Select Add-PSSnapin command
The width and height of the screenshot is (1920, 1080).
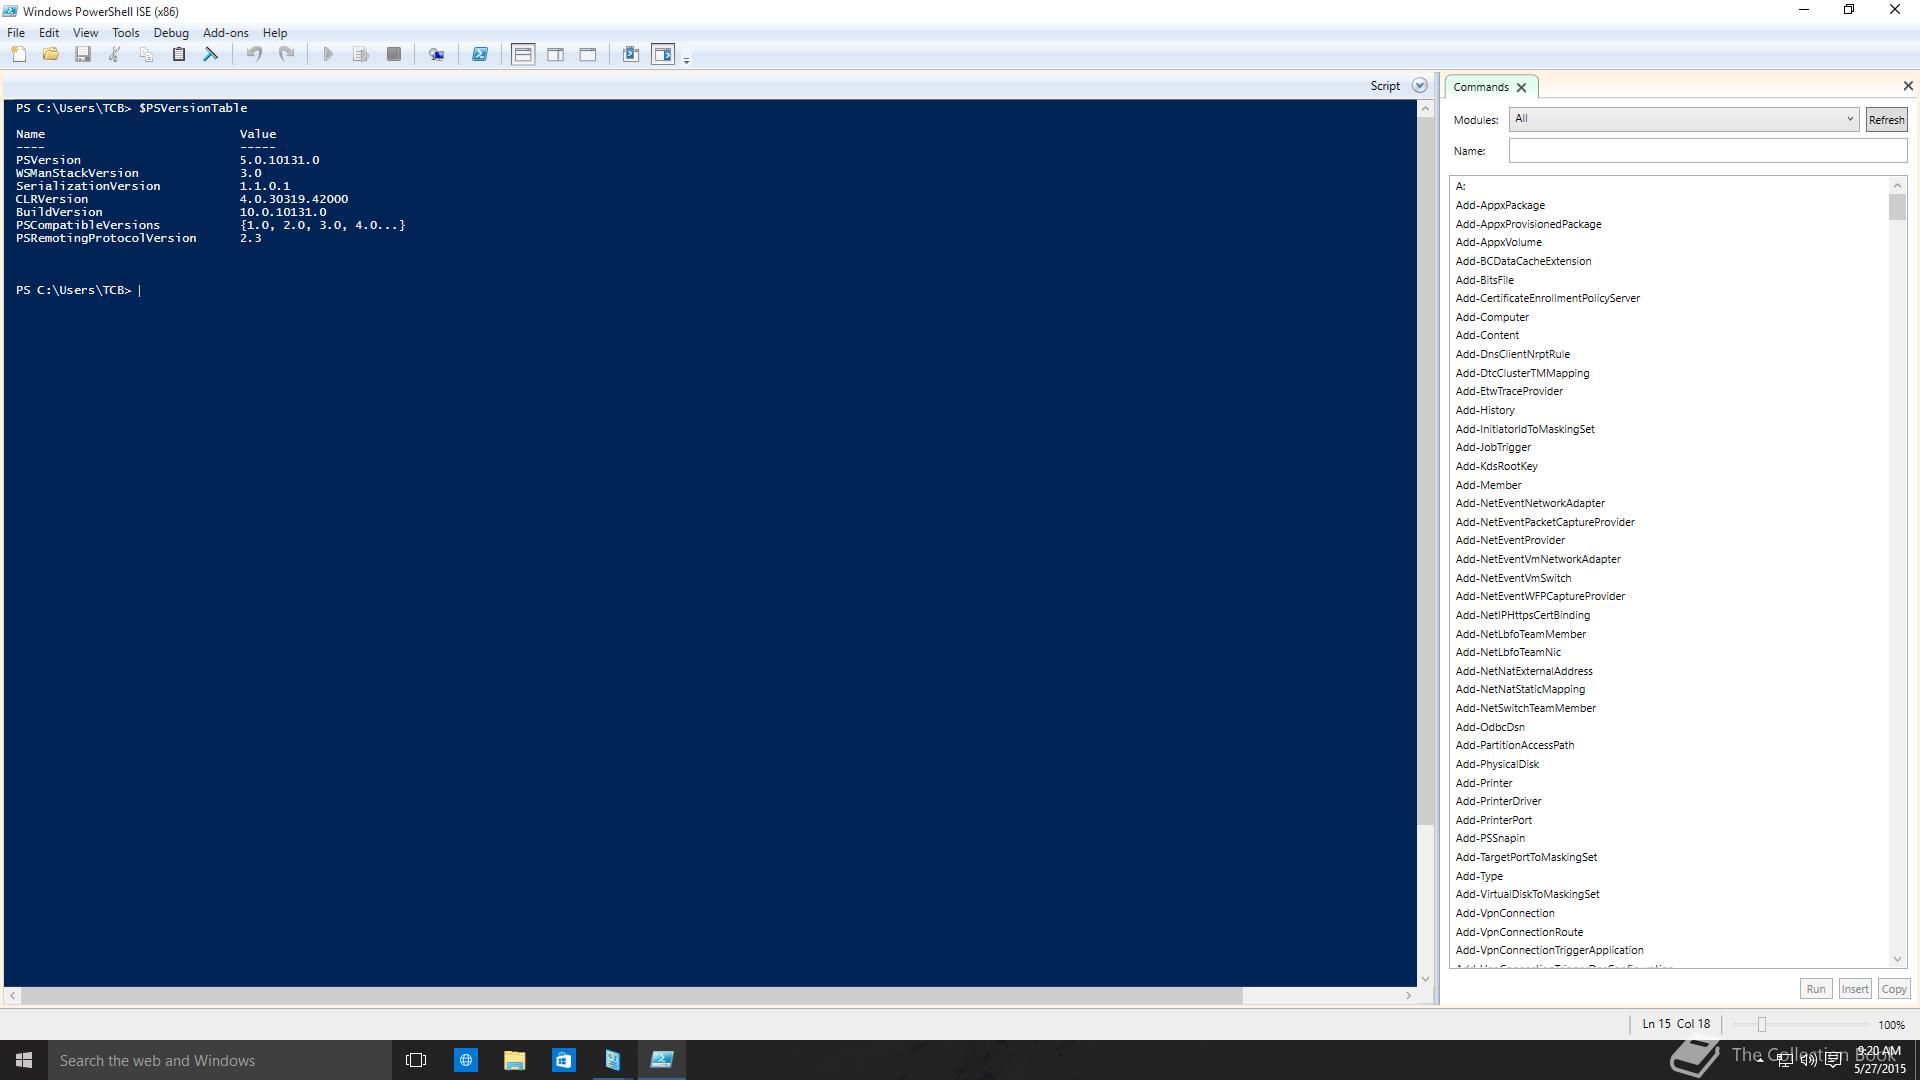tap(1490, 838)
